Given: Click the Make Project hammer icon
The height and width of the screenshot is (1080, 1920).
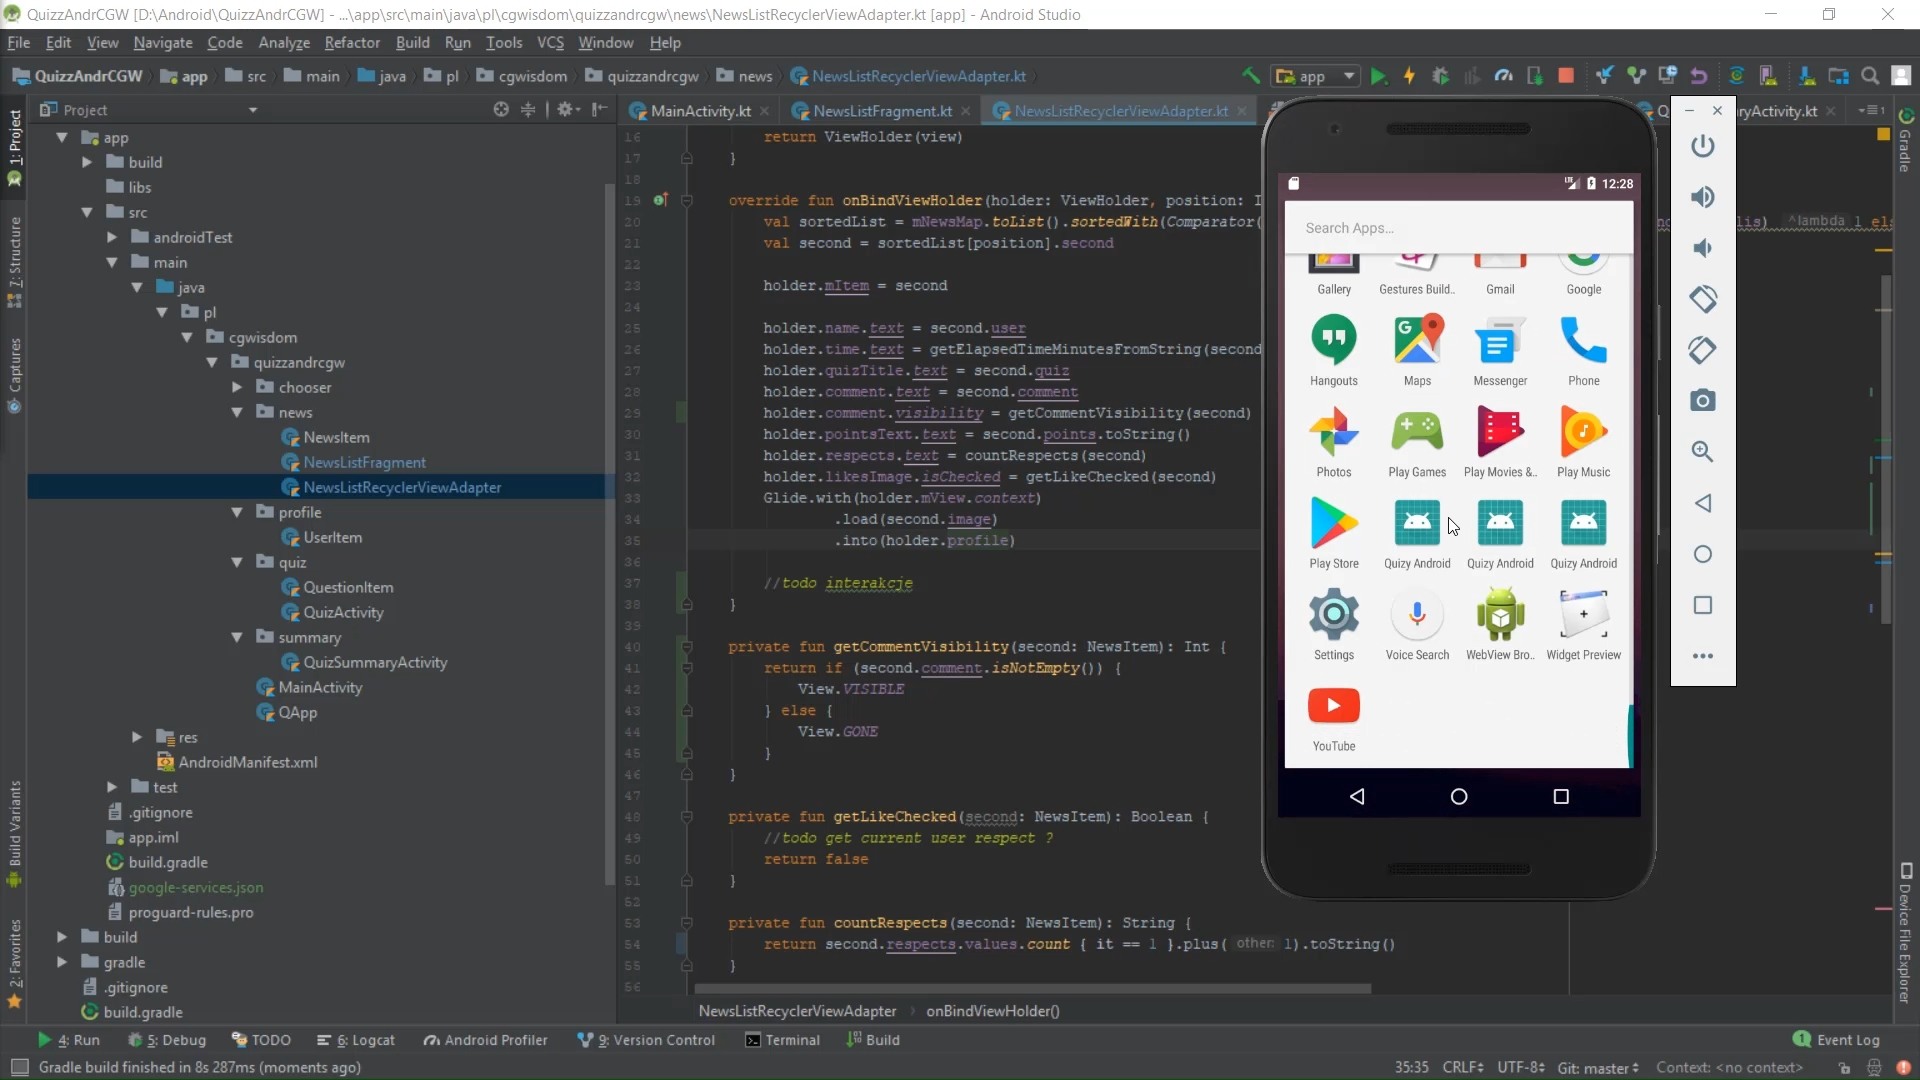Looking at the screenshot, I should [1250, 76].
